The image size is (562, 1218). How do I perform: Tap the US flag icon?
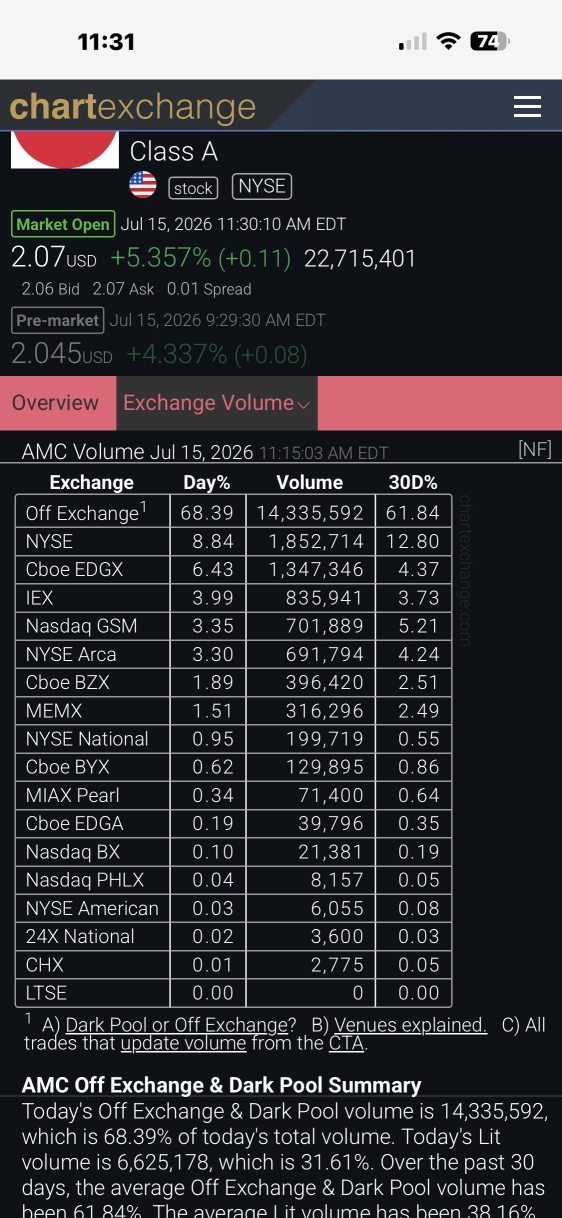coord(143,185)
